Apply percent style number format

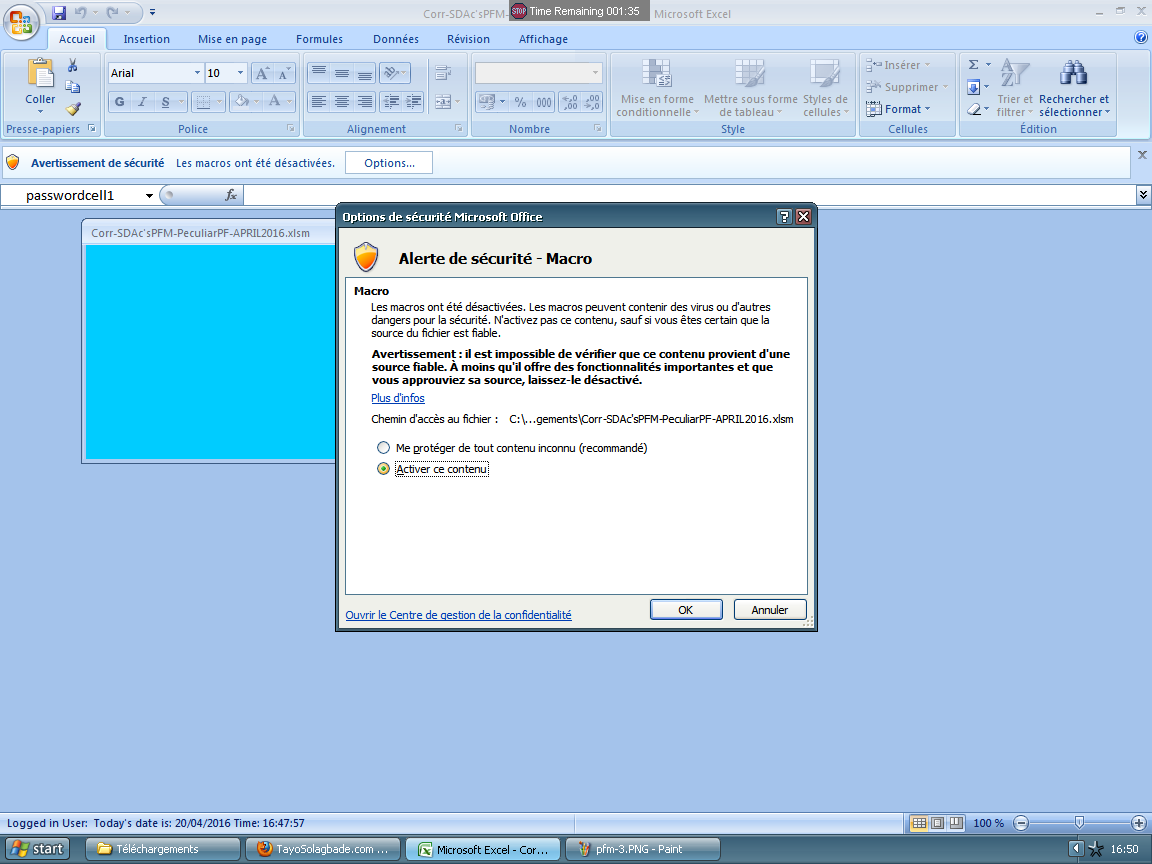520,102
